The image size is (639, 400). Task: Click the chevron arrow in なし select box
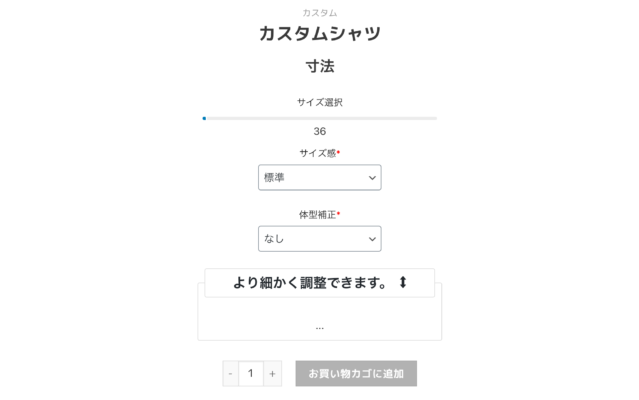(372, 239)
